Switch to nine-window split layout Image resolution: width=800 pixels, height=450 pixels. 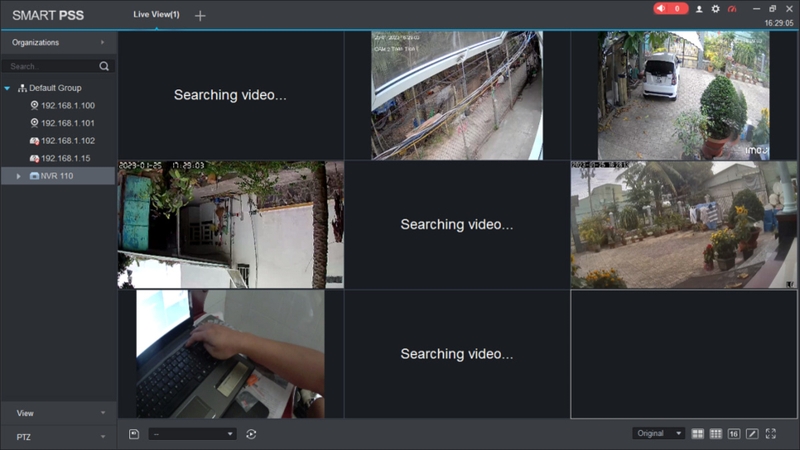(716, 434)
